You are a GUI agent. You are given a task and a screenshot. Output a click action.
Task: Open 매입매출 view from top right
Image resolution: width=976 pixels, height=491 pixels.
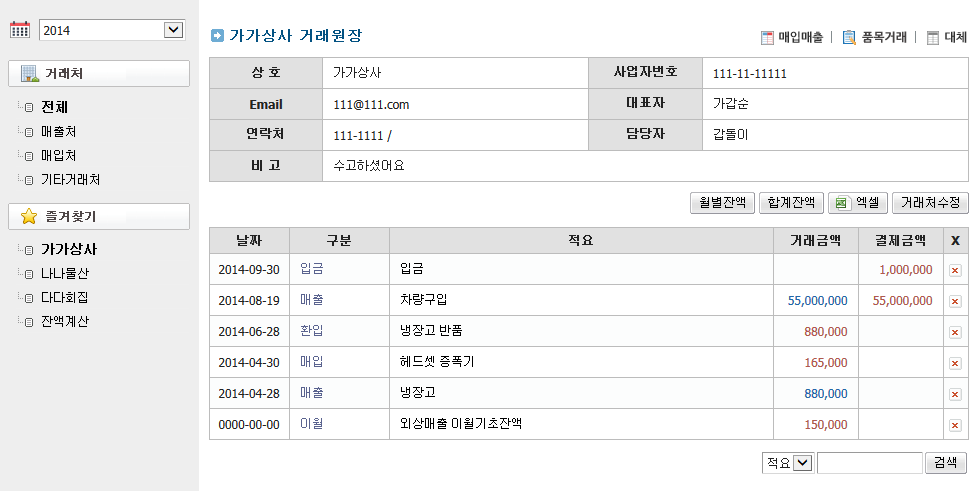pos(791,38)
